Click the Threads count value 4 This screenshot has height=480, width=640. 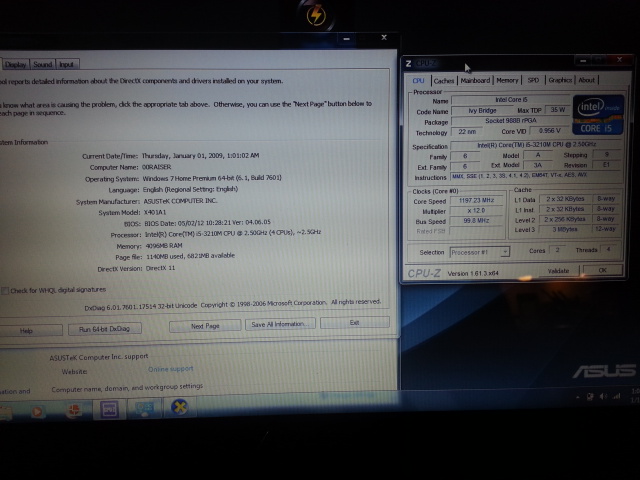coord(609,249)
